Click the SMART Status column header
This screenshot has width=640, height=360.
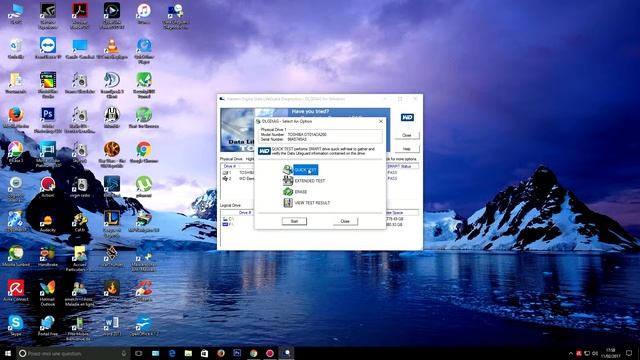coord(402,167)
